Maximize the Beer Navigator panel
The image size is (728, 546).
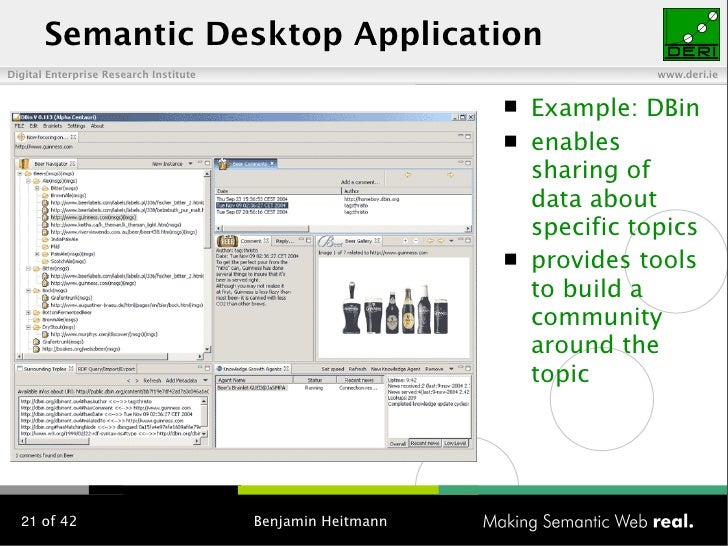pyautogui.click(x=207, y=163)
